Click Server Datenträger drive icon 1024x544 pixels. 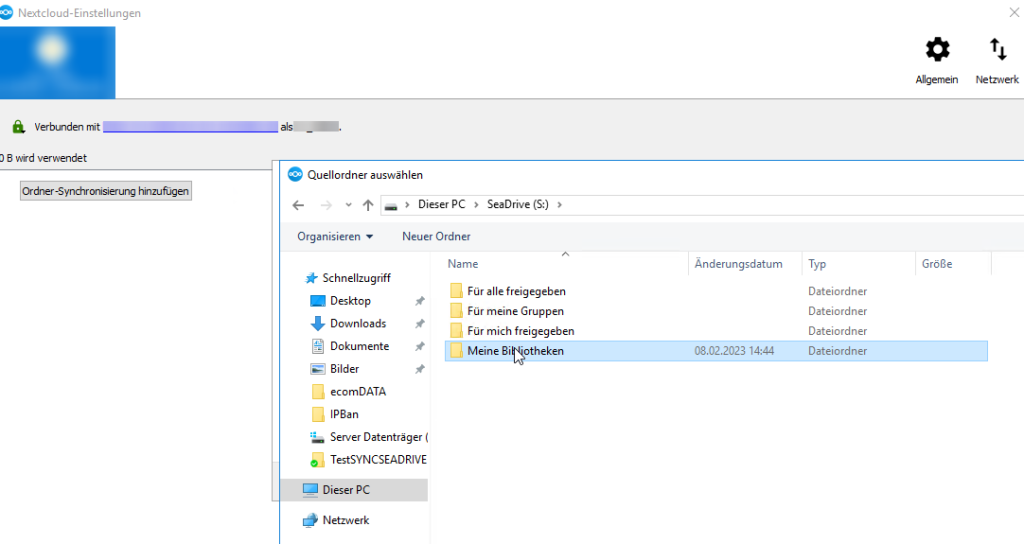click(317, 437)
